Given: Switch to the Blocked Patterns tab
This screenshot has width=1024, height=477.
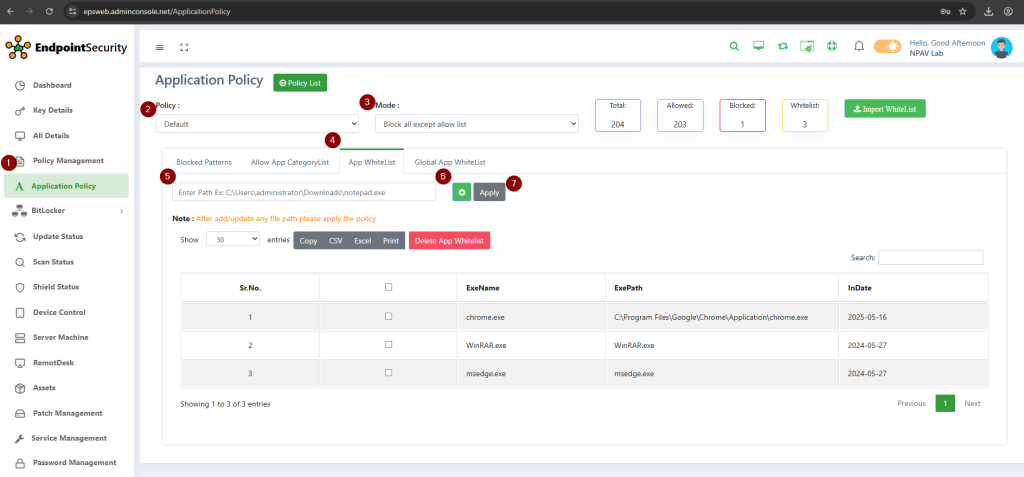Looking at the screenshot, I should point(204,162).
